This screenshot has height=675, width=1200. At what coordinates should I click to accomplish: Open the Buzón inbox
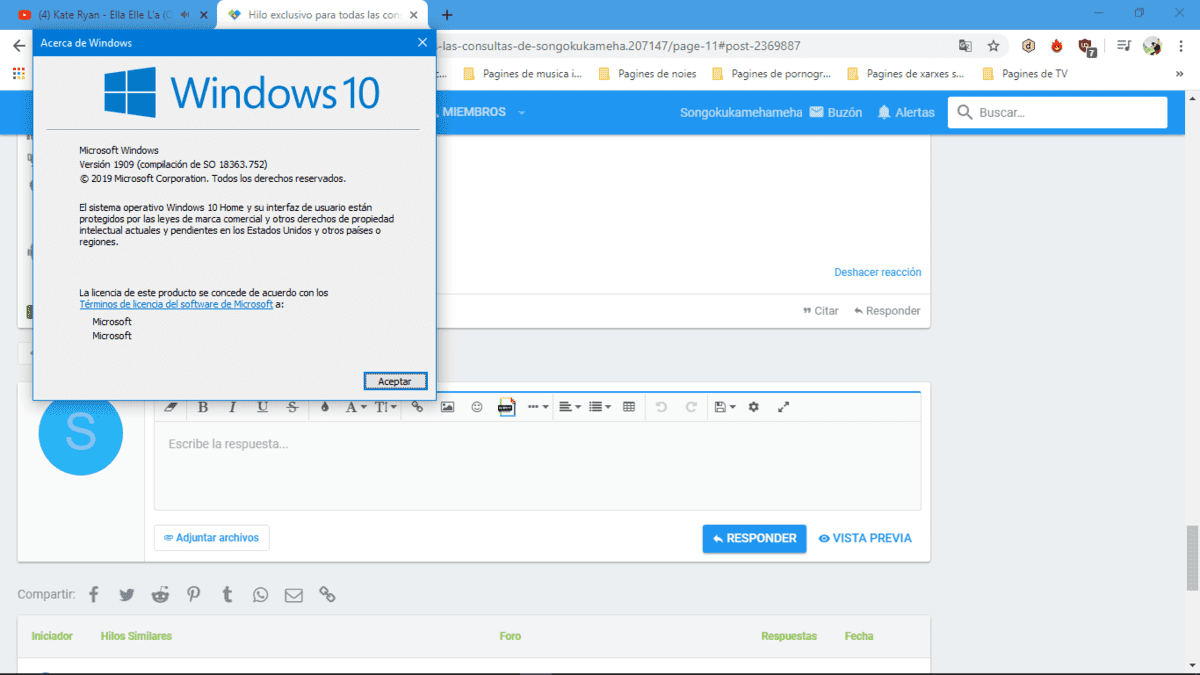(x=836, y=113)
